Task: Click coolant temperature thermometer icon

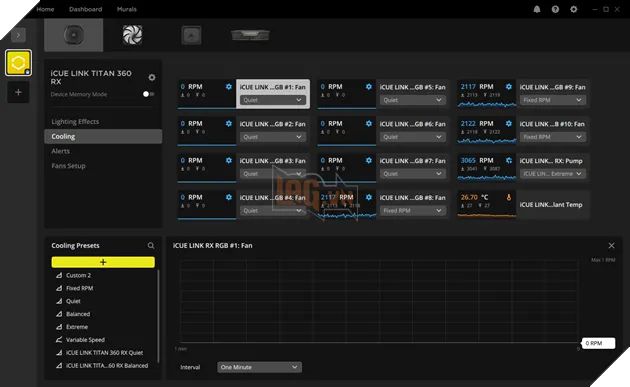Action: coord(509,197)
